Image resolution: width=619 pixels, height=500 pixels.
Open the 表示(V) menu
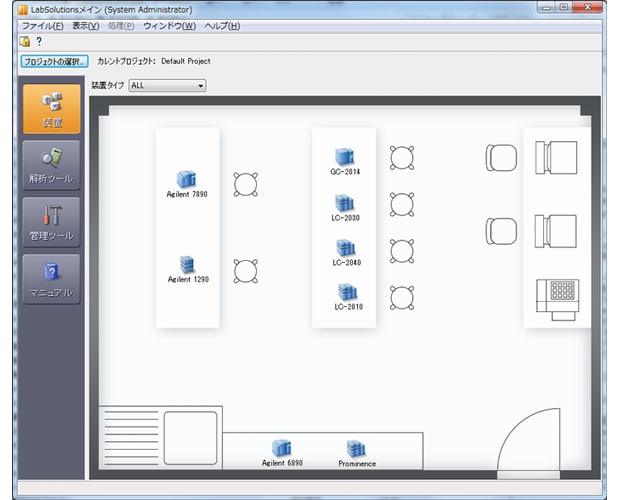coord(86,26)
